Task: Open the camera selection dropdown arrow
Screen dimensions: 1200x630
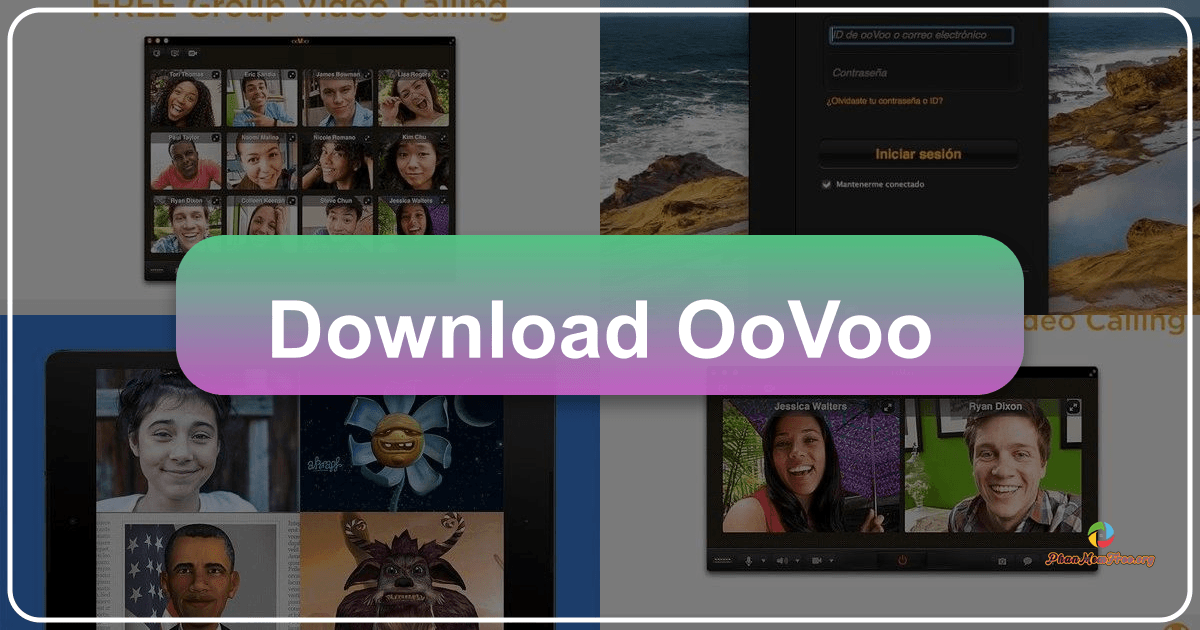Action: click(832, 559)
